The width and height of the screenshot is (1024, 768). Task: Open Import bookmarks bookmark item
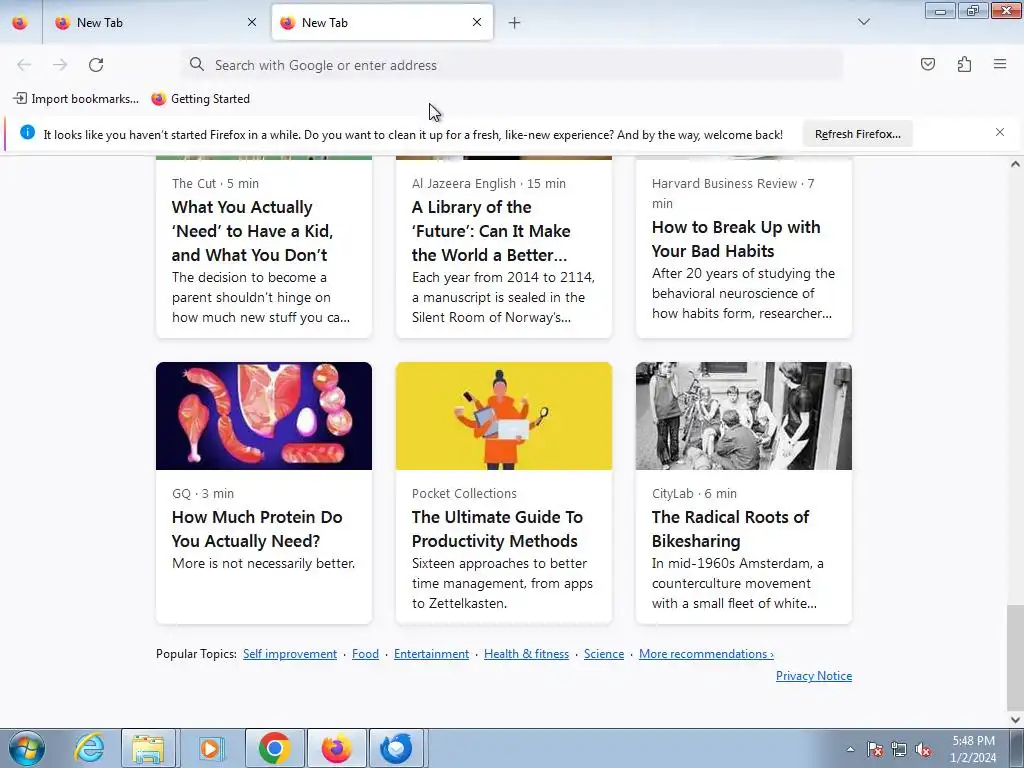(x=76, y=99)
